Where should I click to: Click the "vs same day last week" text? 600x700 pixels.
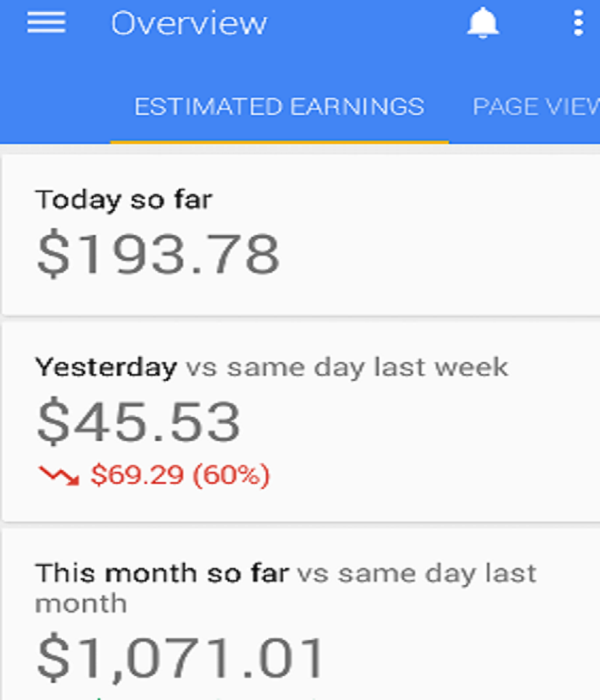point(347,367)
